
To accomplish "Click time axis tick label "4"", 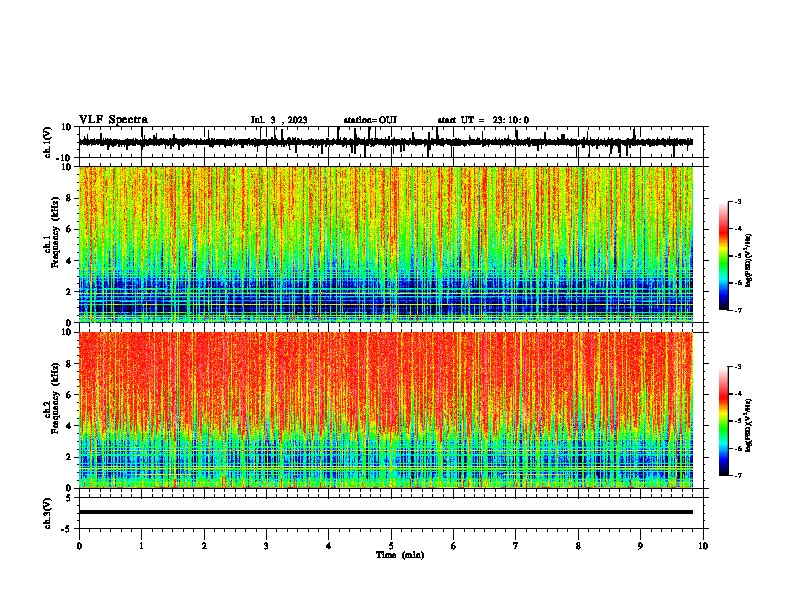I will [329, 546].
